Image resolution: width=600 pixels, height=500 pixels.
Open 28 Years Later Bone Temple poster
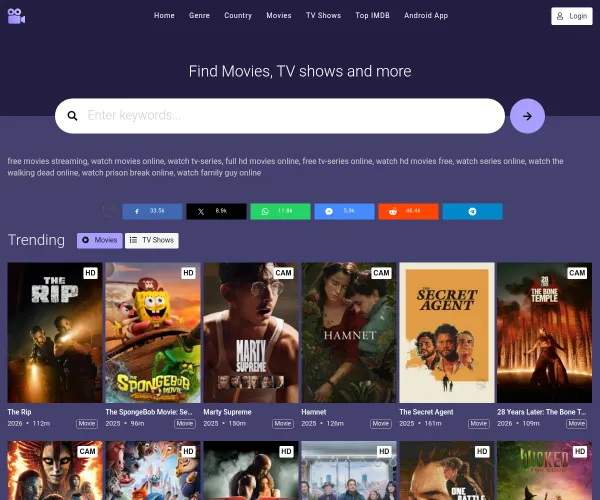pyautogui.click(x=545, y=332)
